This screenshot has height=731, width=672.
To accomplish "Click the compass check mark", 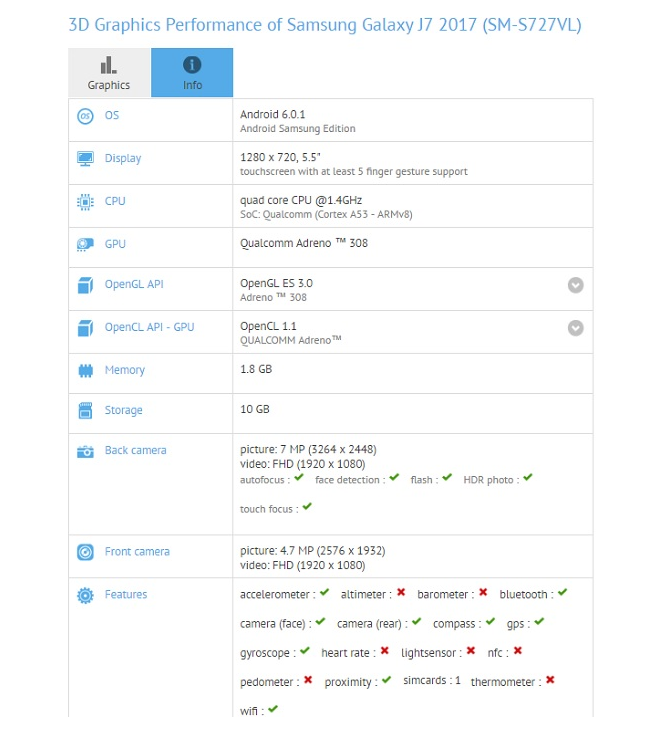I will (490, 621).
